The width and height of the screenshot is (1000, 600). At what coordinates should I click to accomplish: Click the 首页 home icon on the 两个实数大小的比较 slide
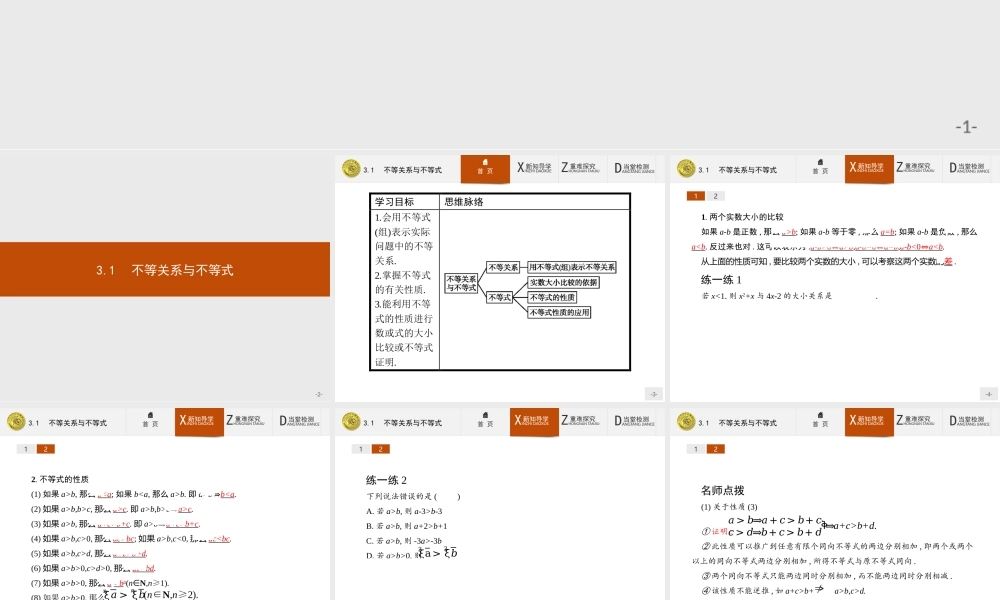819,167
